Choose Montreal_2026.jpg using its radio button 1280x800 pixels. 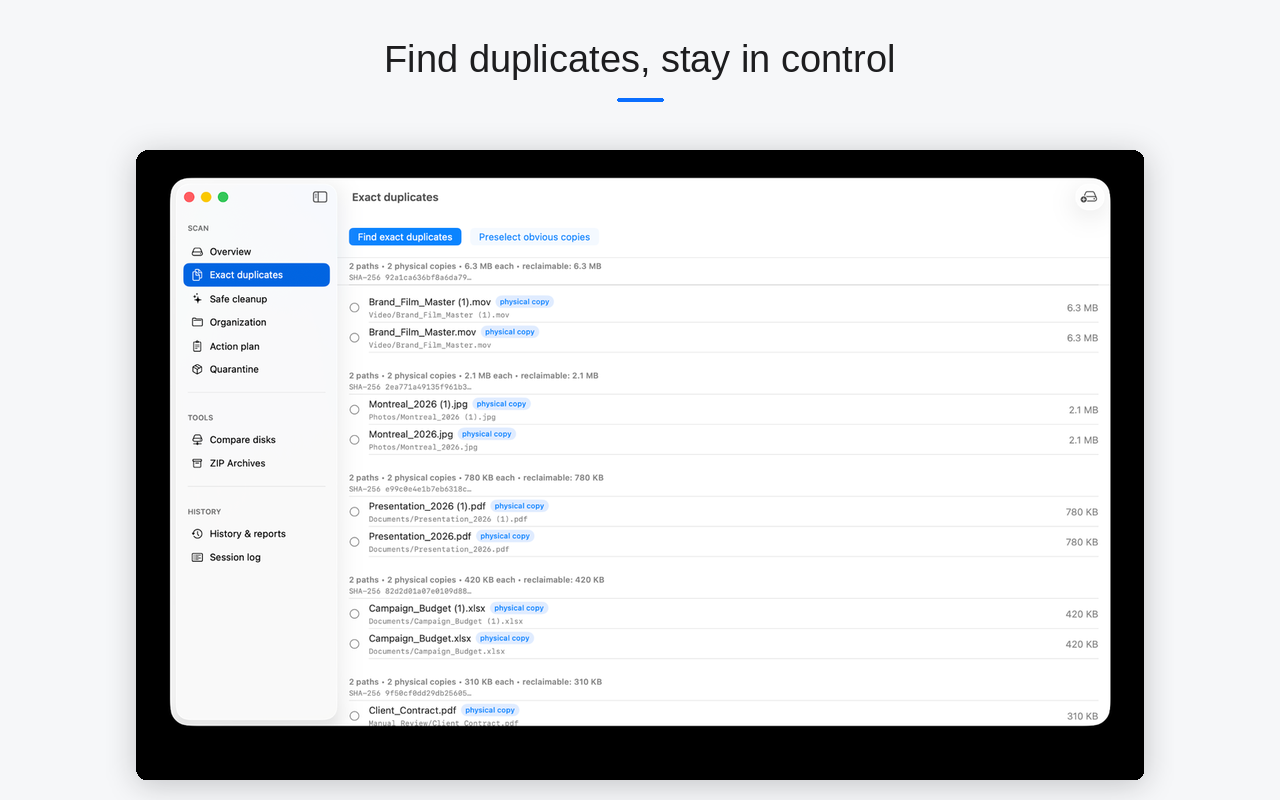354,440
